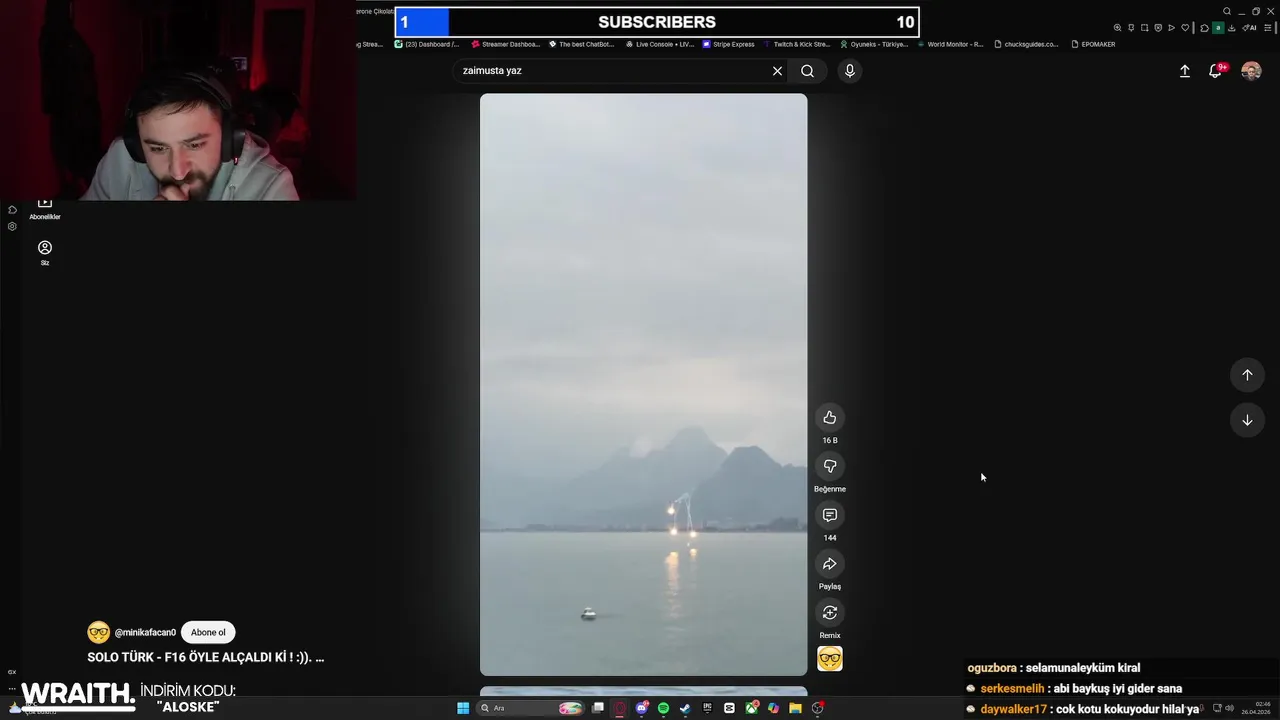Click the Shorts video player
The height and width of the screenshot is (720, 1280).
point(643,384)
